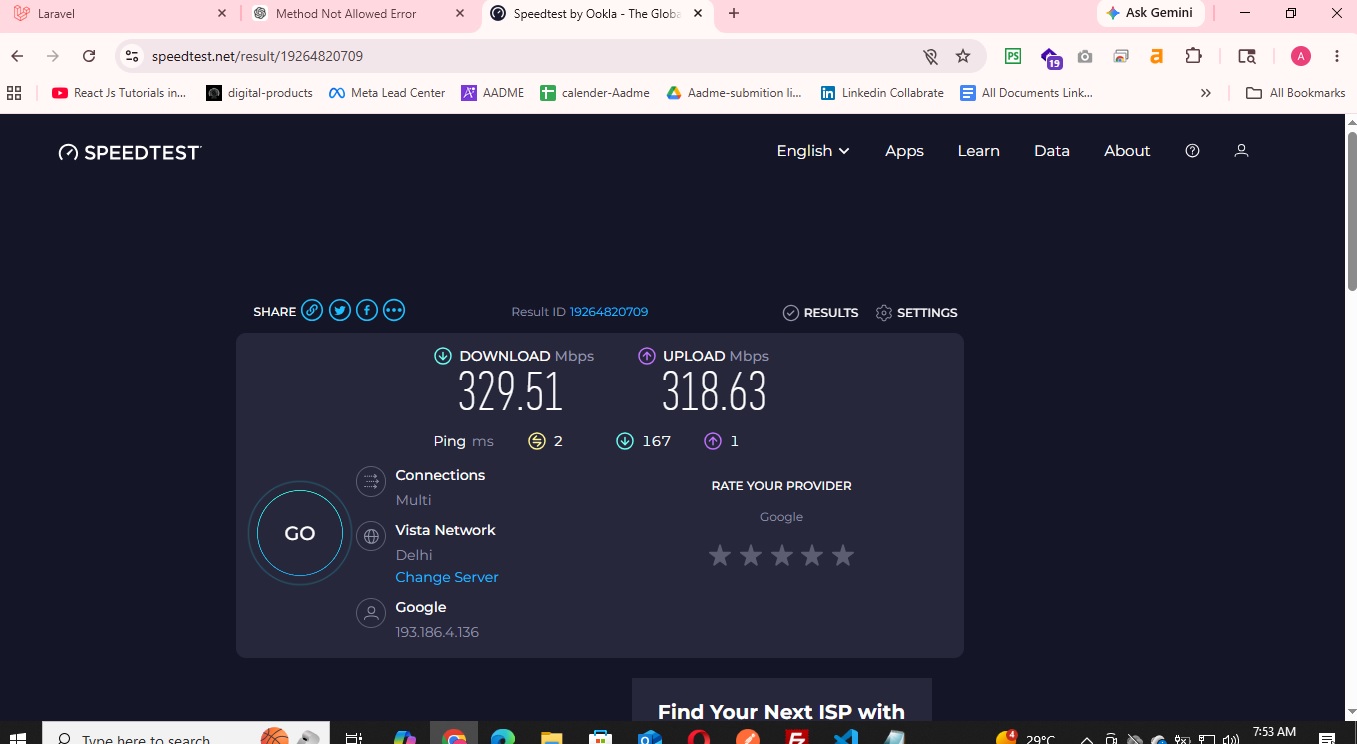1357x744 pixels.
Task: Open the Apps menu item
Action: [904, 151]
